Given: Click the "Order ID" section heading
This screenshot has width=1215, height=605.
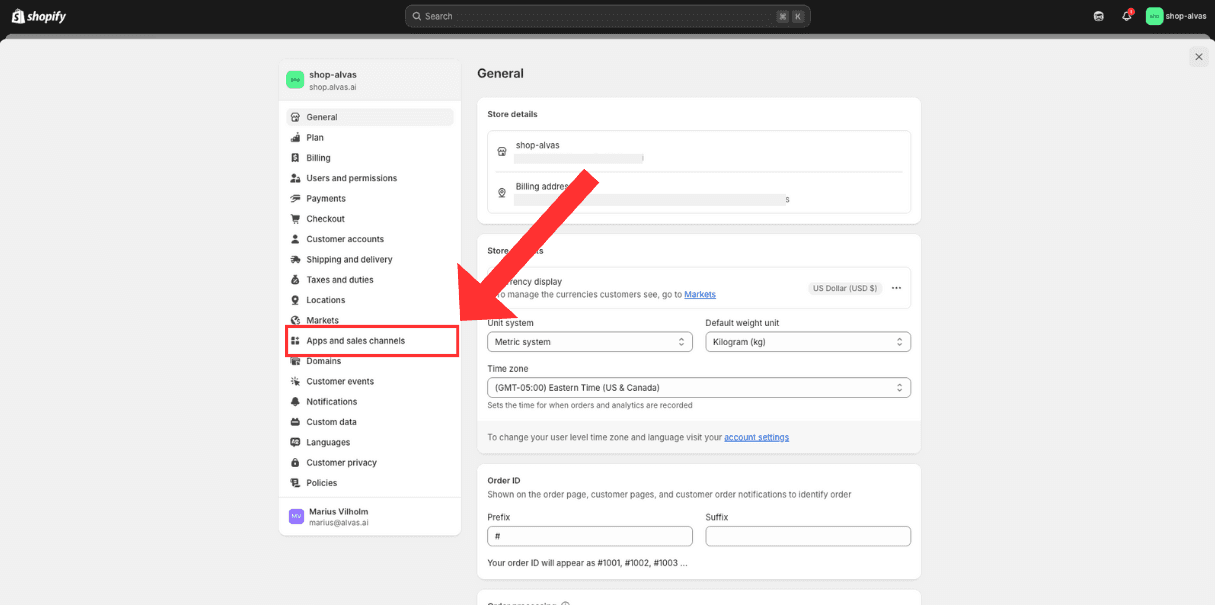Looking at the screenshot, I should click(504, 480).
